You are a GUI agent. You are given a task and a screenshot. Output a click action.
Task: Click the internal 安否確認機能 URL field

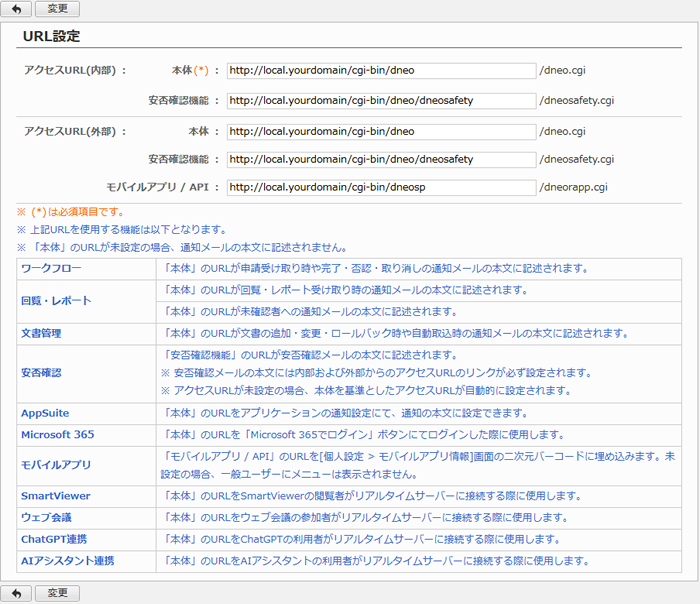(381, 101)
